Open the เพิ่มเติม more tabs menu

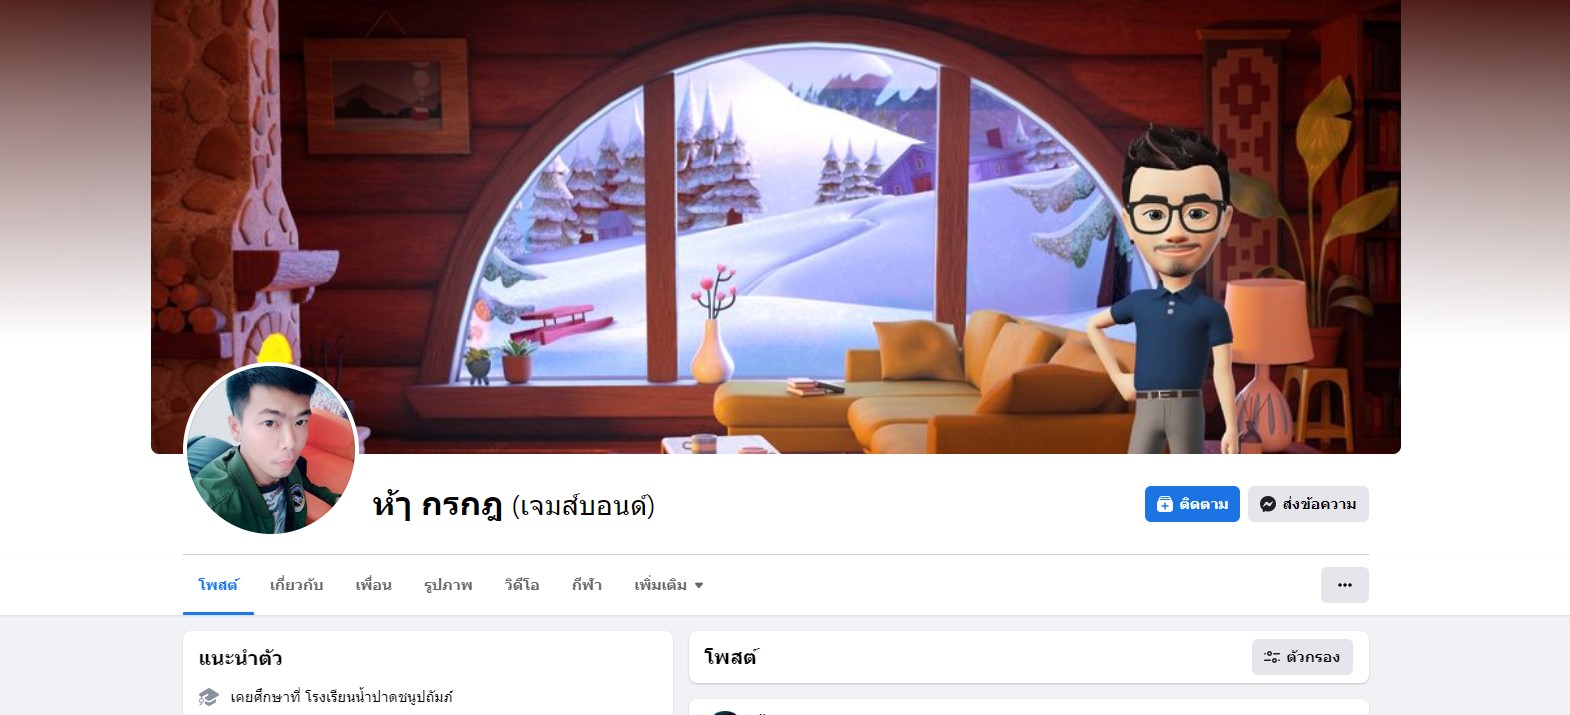click(669, 585)
